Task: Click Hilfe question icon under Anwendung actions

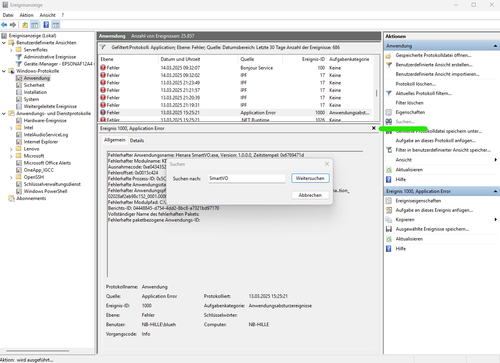Action: pyautogui.click(x=389, y=179)
